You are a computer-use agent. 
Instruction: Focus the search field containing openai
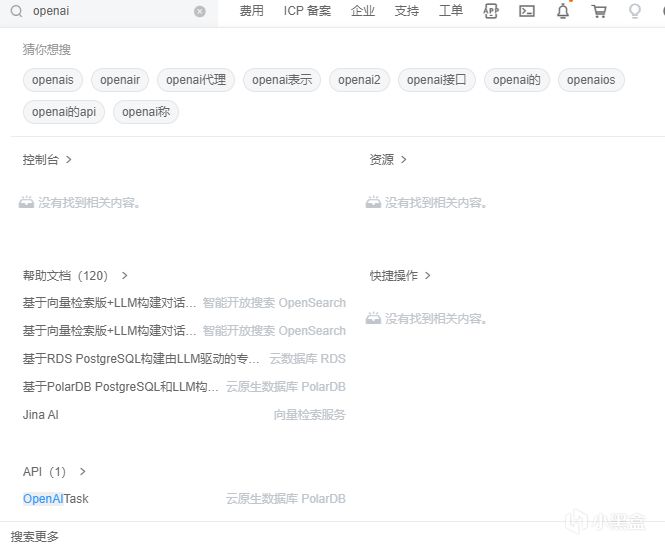pos(111,11)
